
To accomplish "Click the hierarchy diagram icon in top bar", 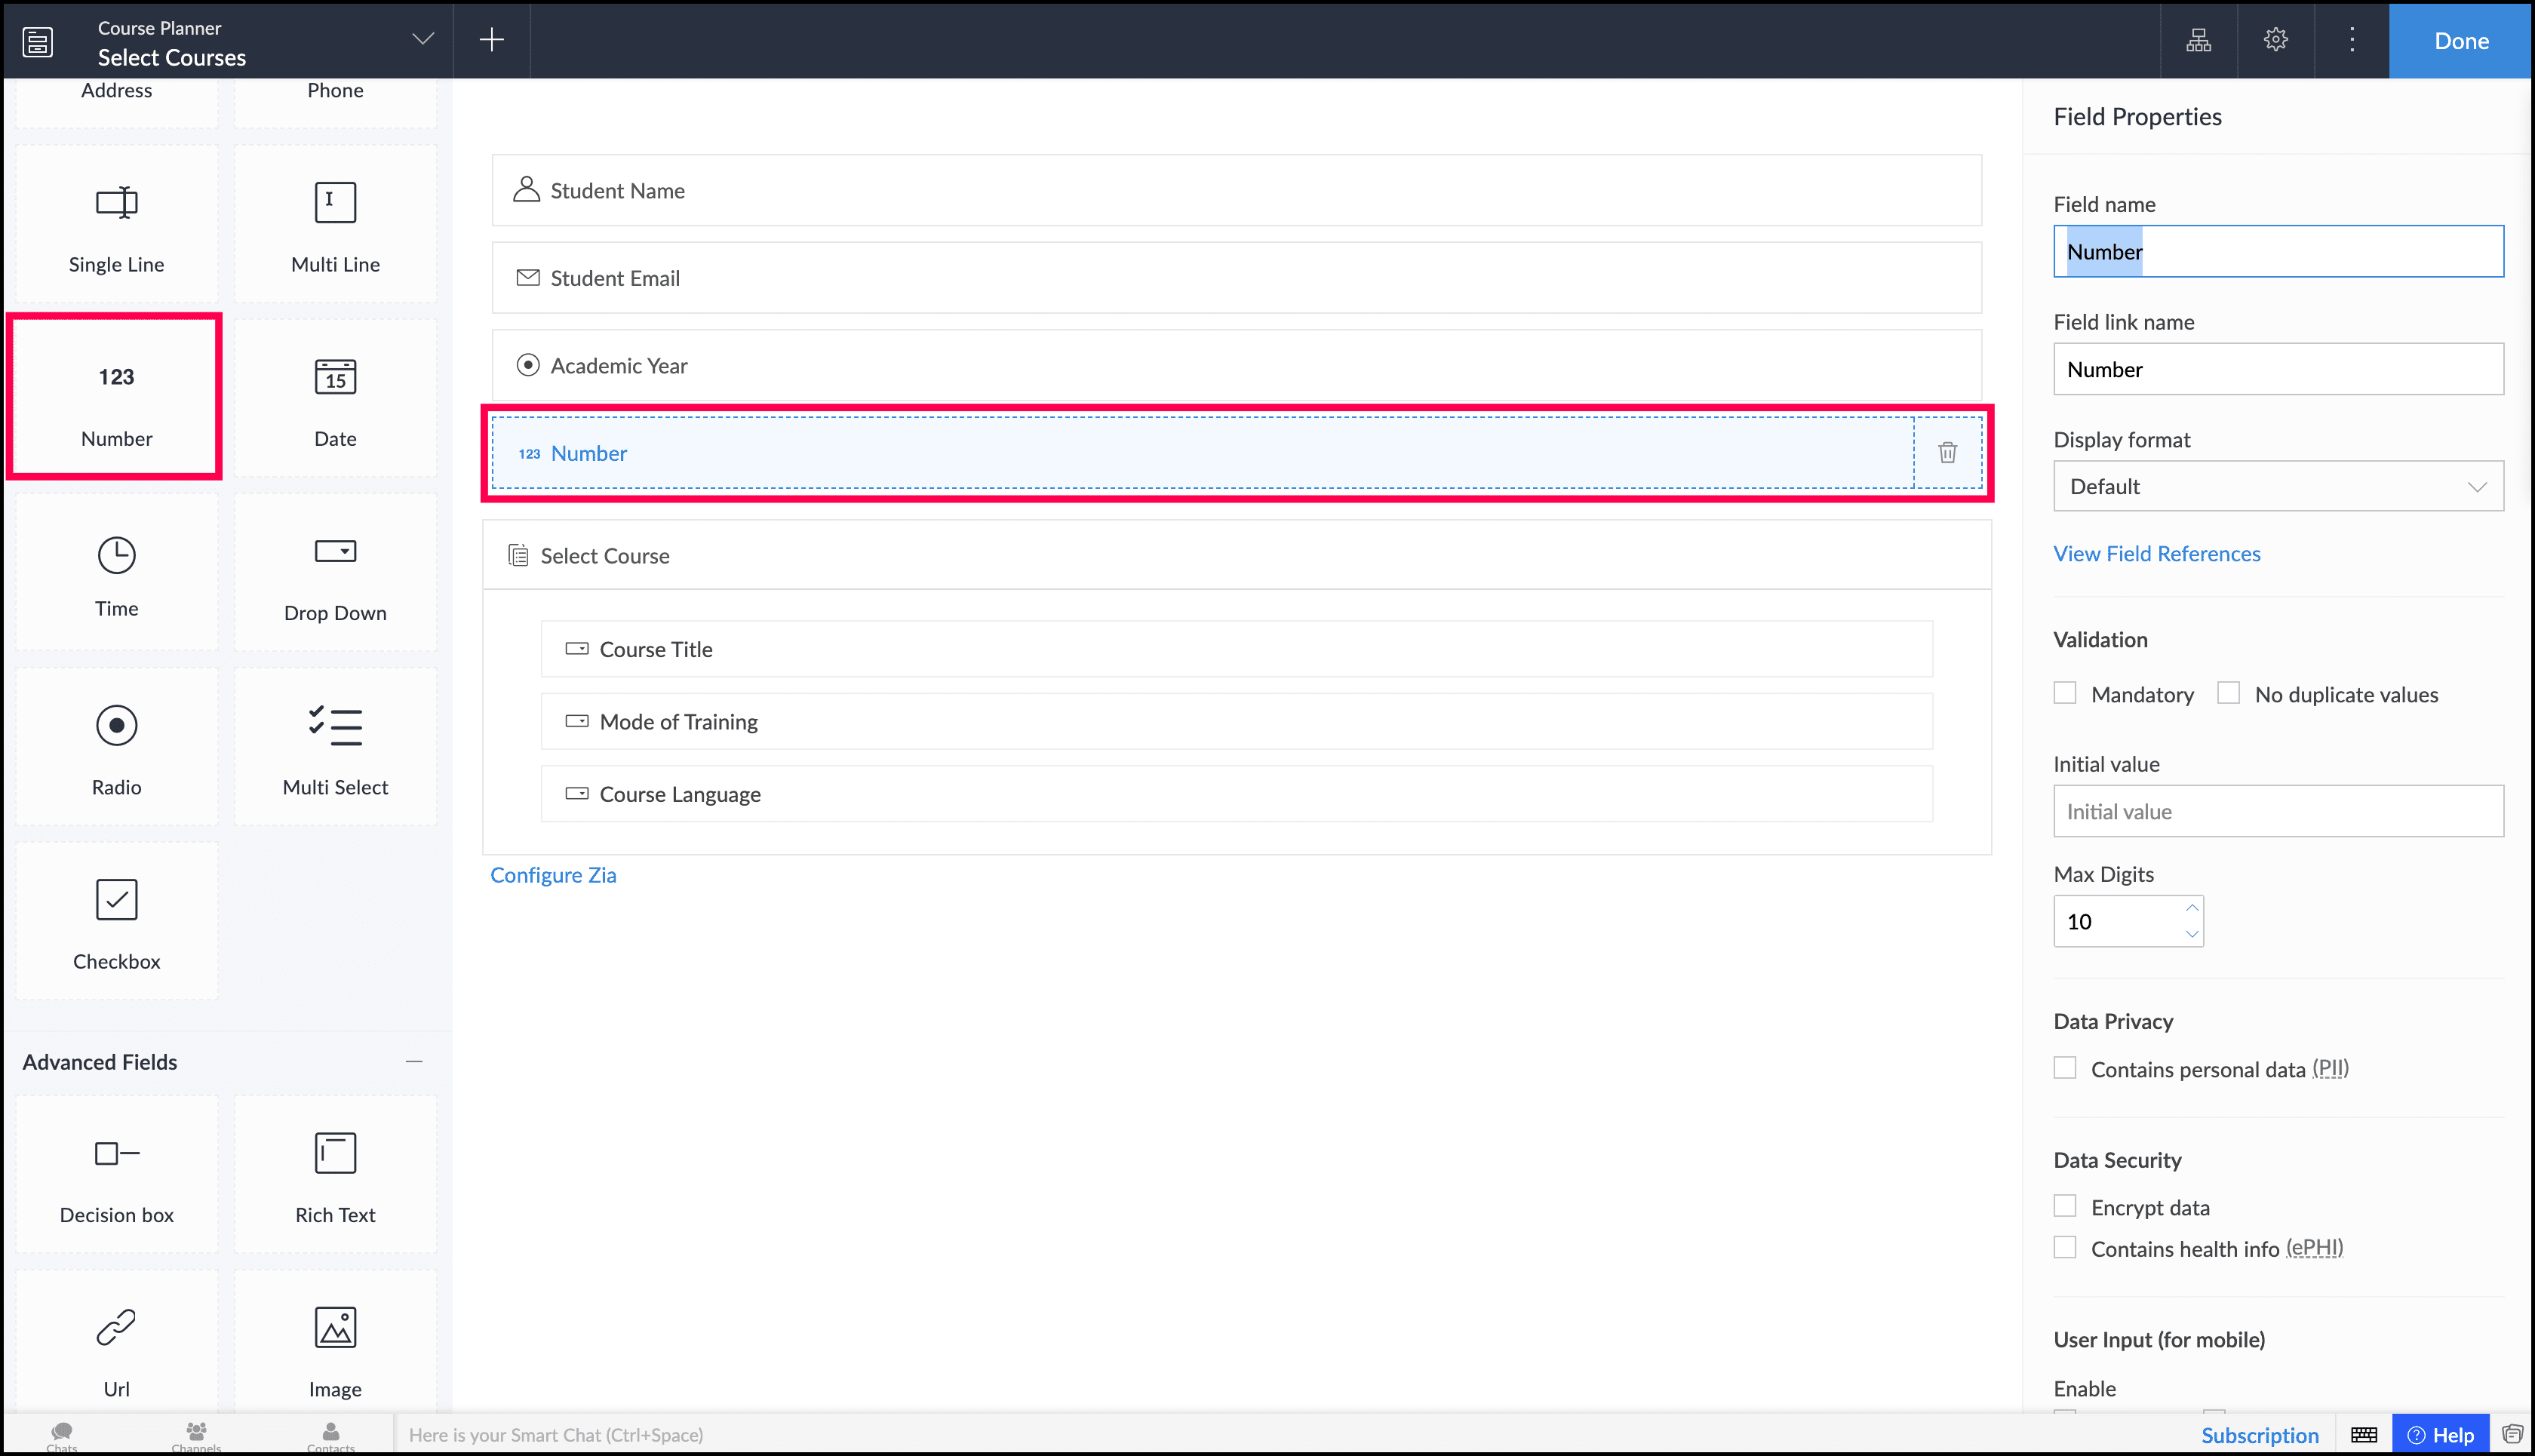I will pos(2198,40).
